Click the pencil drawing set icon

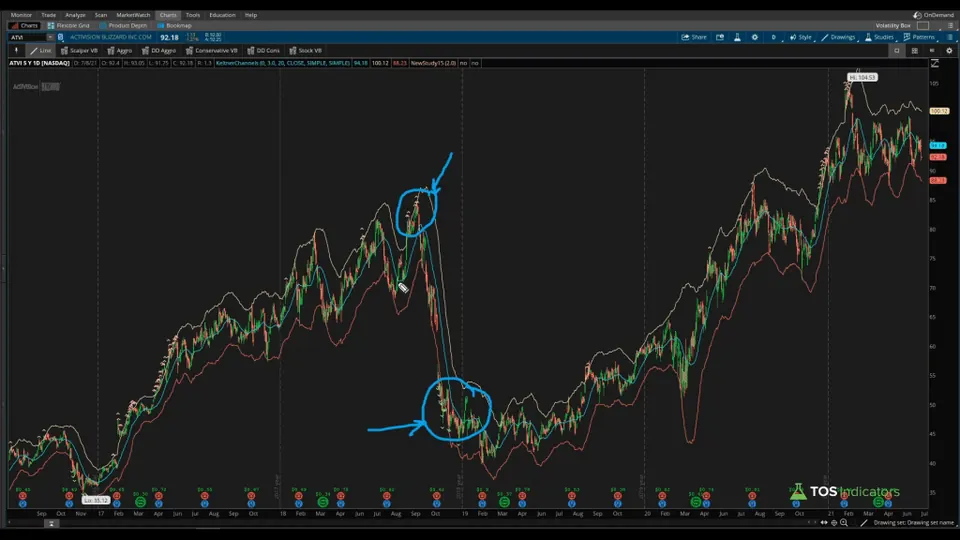coord(864,523)
